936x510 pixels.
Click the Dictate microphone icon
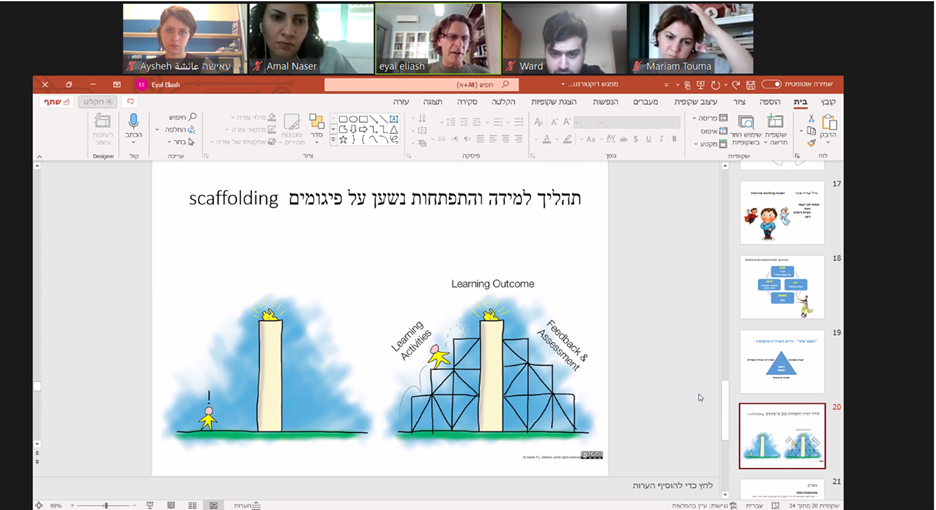[133, 124]
